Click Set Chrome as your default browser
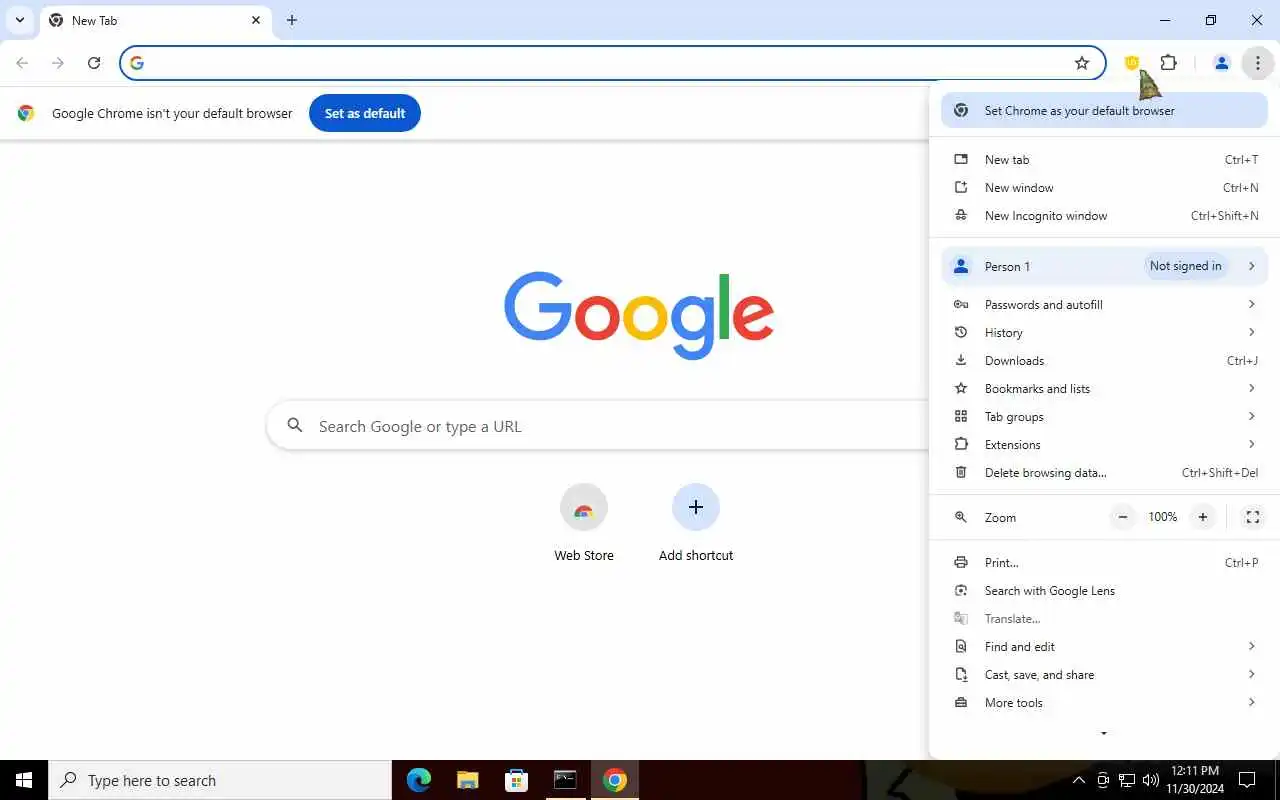This screenshot has width=1280, height=800. pyautogui.click(x=1104, y=111)
